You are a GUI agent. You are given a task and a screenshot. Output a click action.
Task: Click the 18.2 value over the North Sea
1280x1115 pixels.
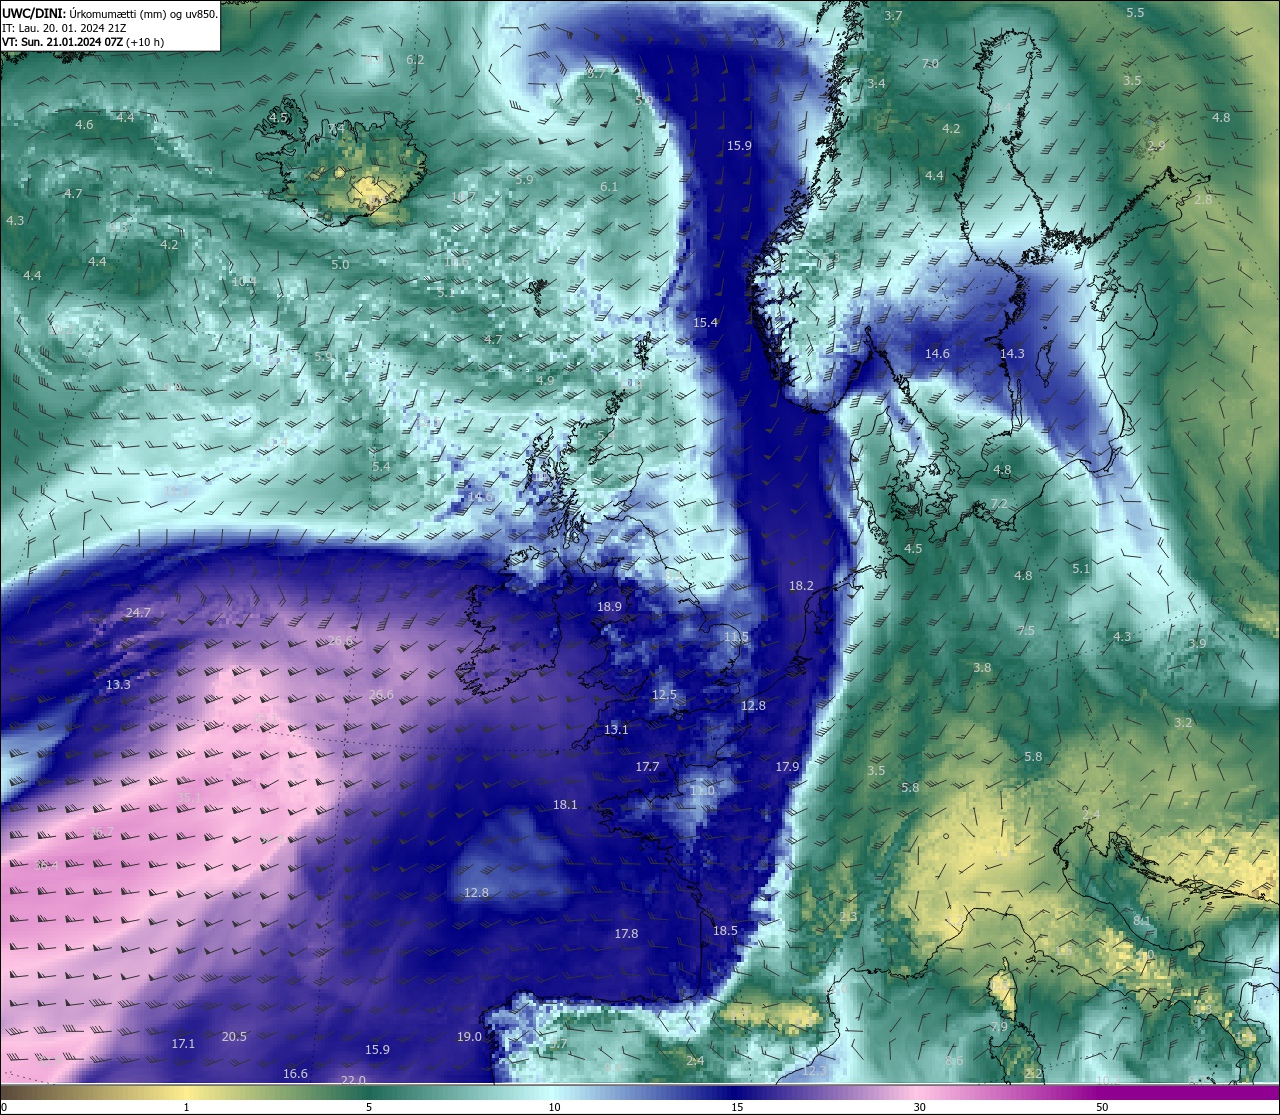click(x=801, y=586)
